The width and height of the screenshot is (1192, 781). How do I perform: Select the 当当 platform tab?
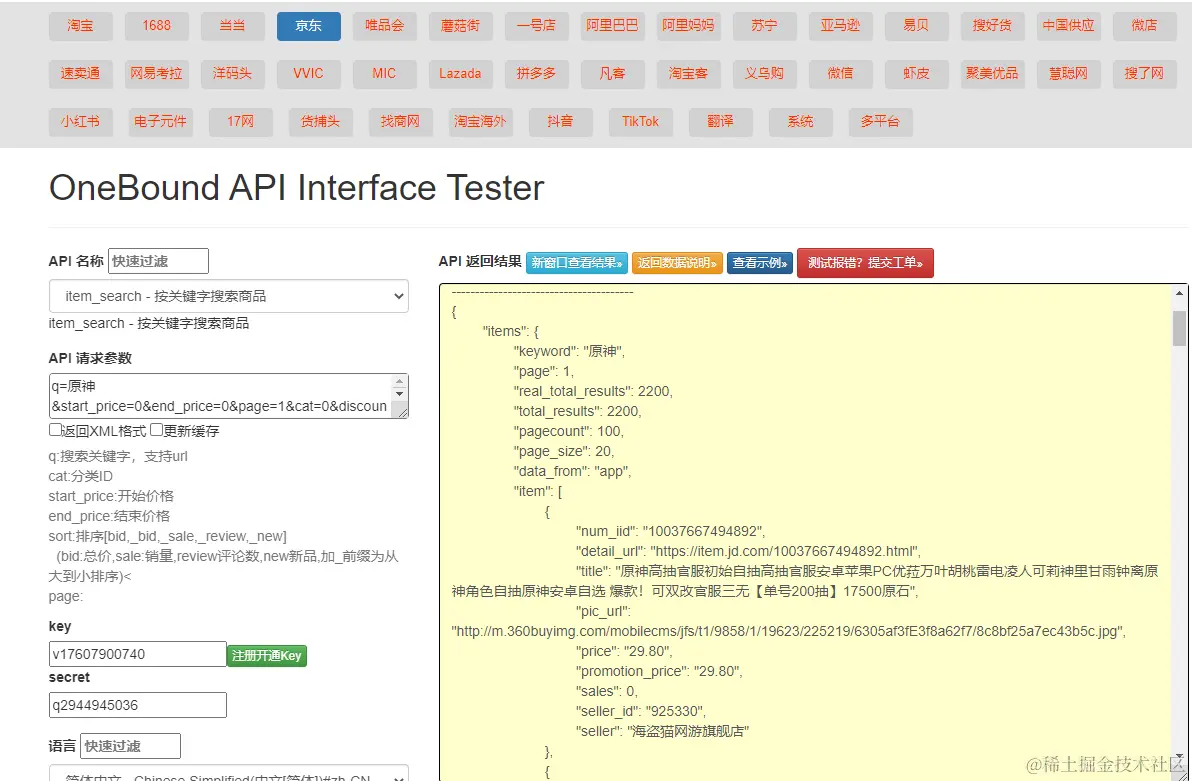(x=233, y=26)
